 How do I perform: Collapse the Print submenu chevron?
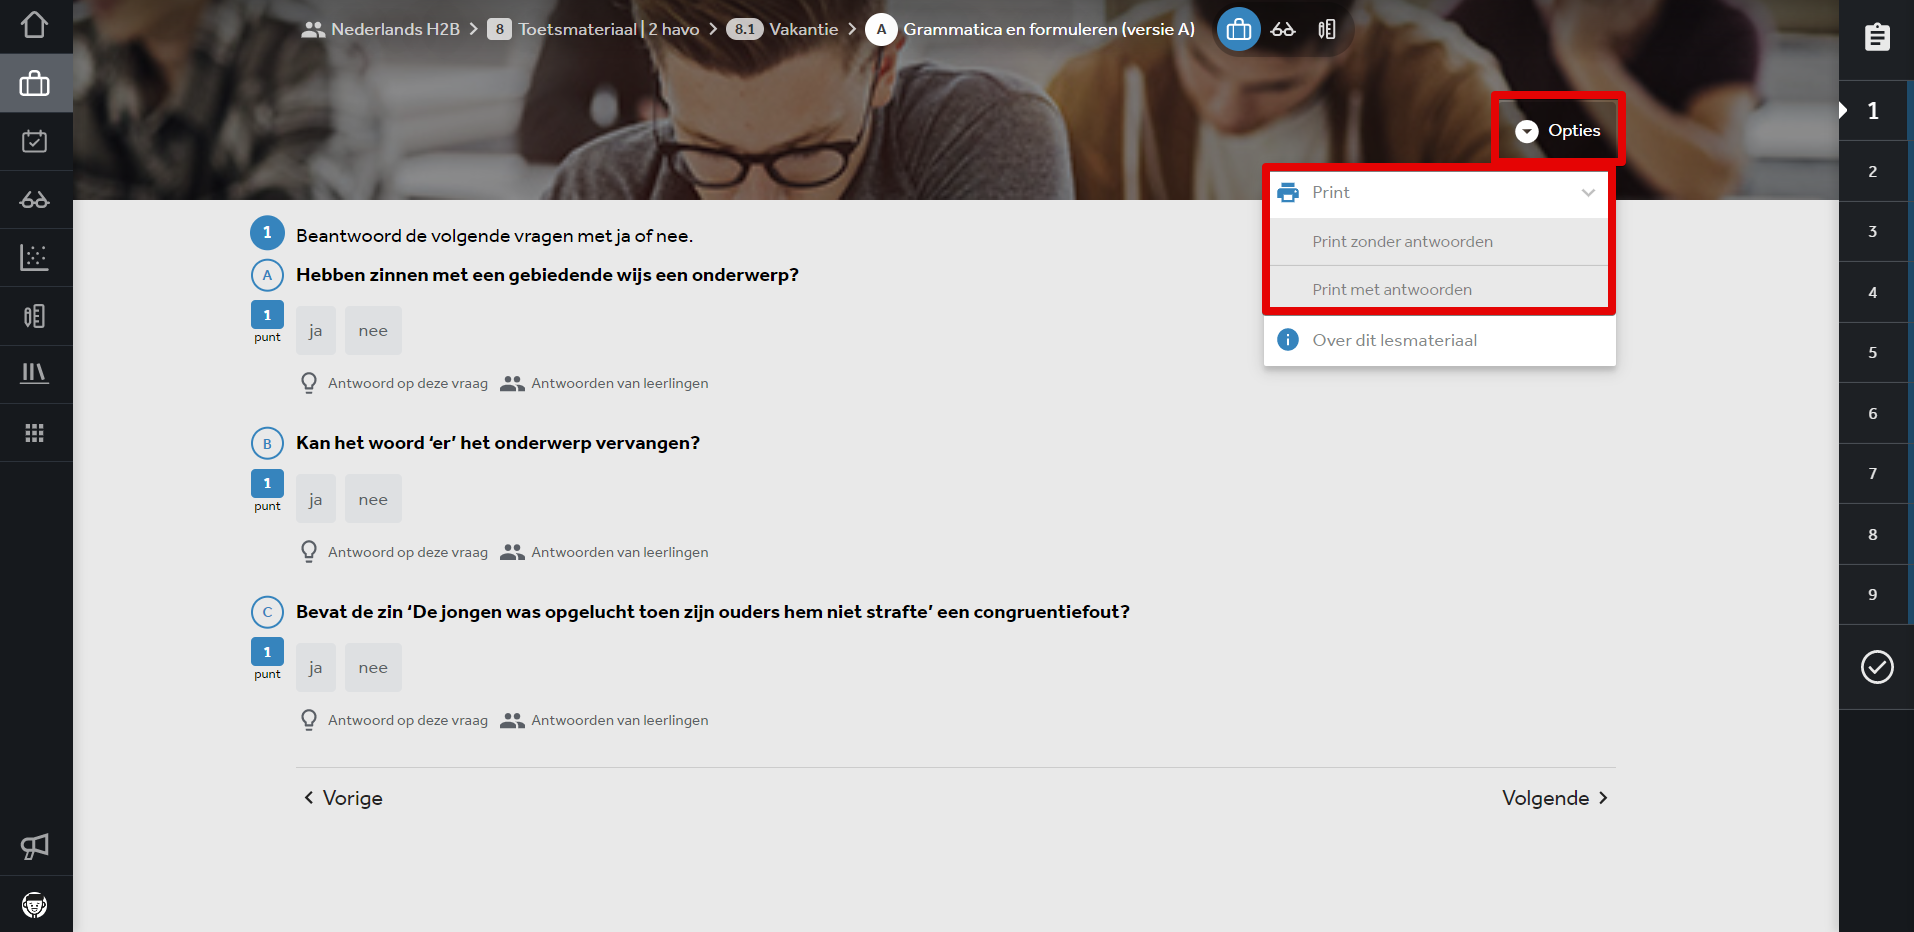click(1588, 192)
